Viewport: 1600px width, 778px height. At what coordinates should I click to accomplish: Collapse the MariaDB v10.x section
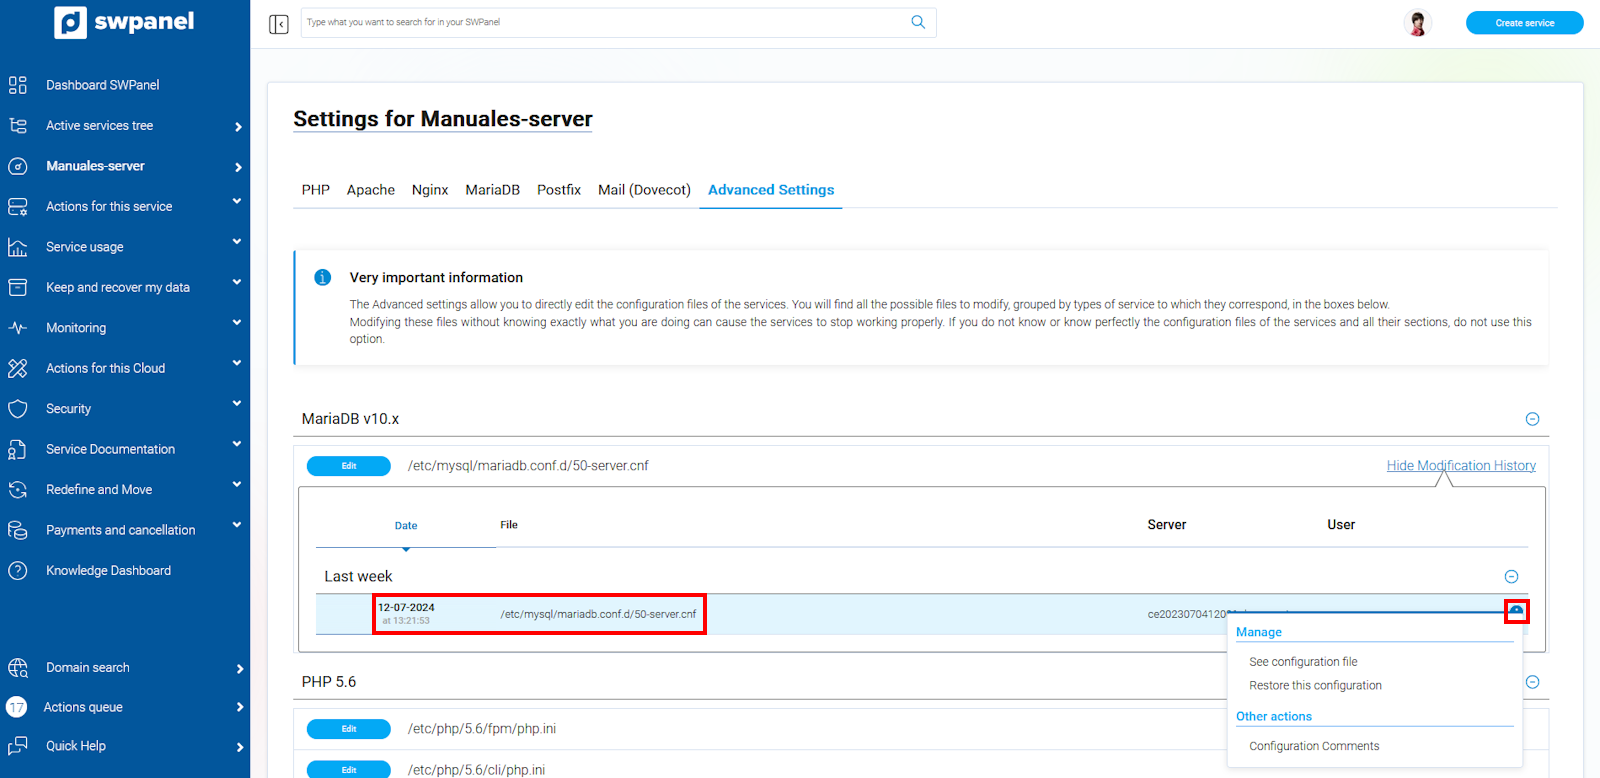pos(1532,419)
